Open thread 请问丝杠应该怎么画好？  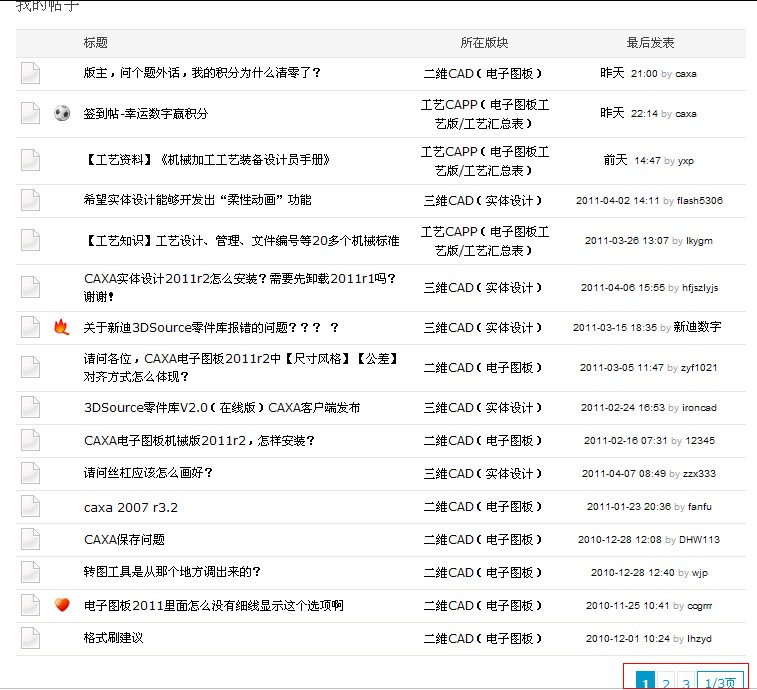point(148,473)
